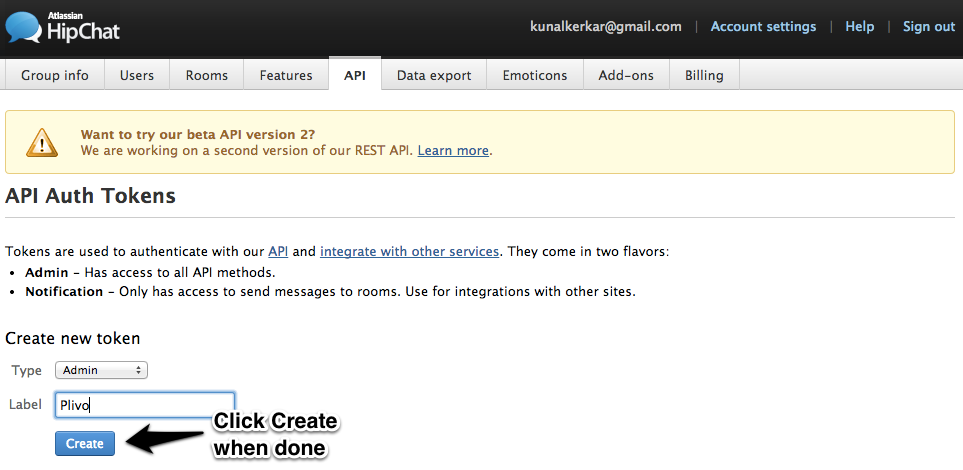Open integrate with other services link
The height and width of the screenshot is (470, 963).
pyautogui.click(x=410, y=251)
